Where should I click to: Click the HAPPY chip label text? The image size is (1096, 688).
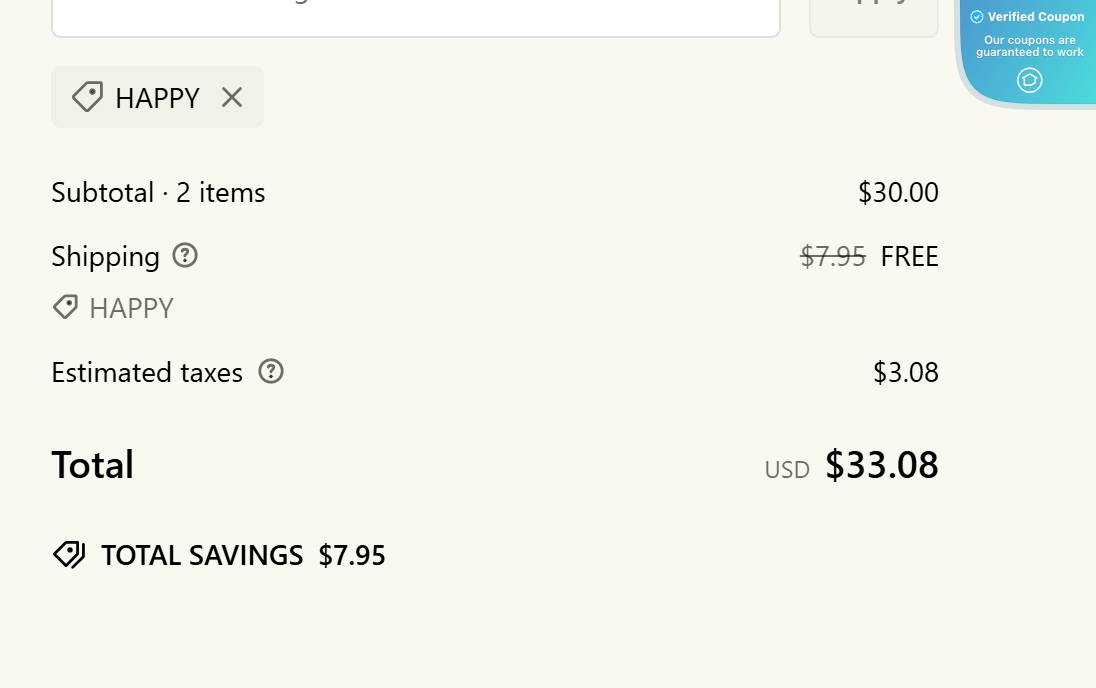(x=157, y=98)
